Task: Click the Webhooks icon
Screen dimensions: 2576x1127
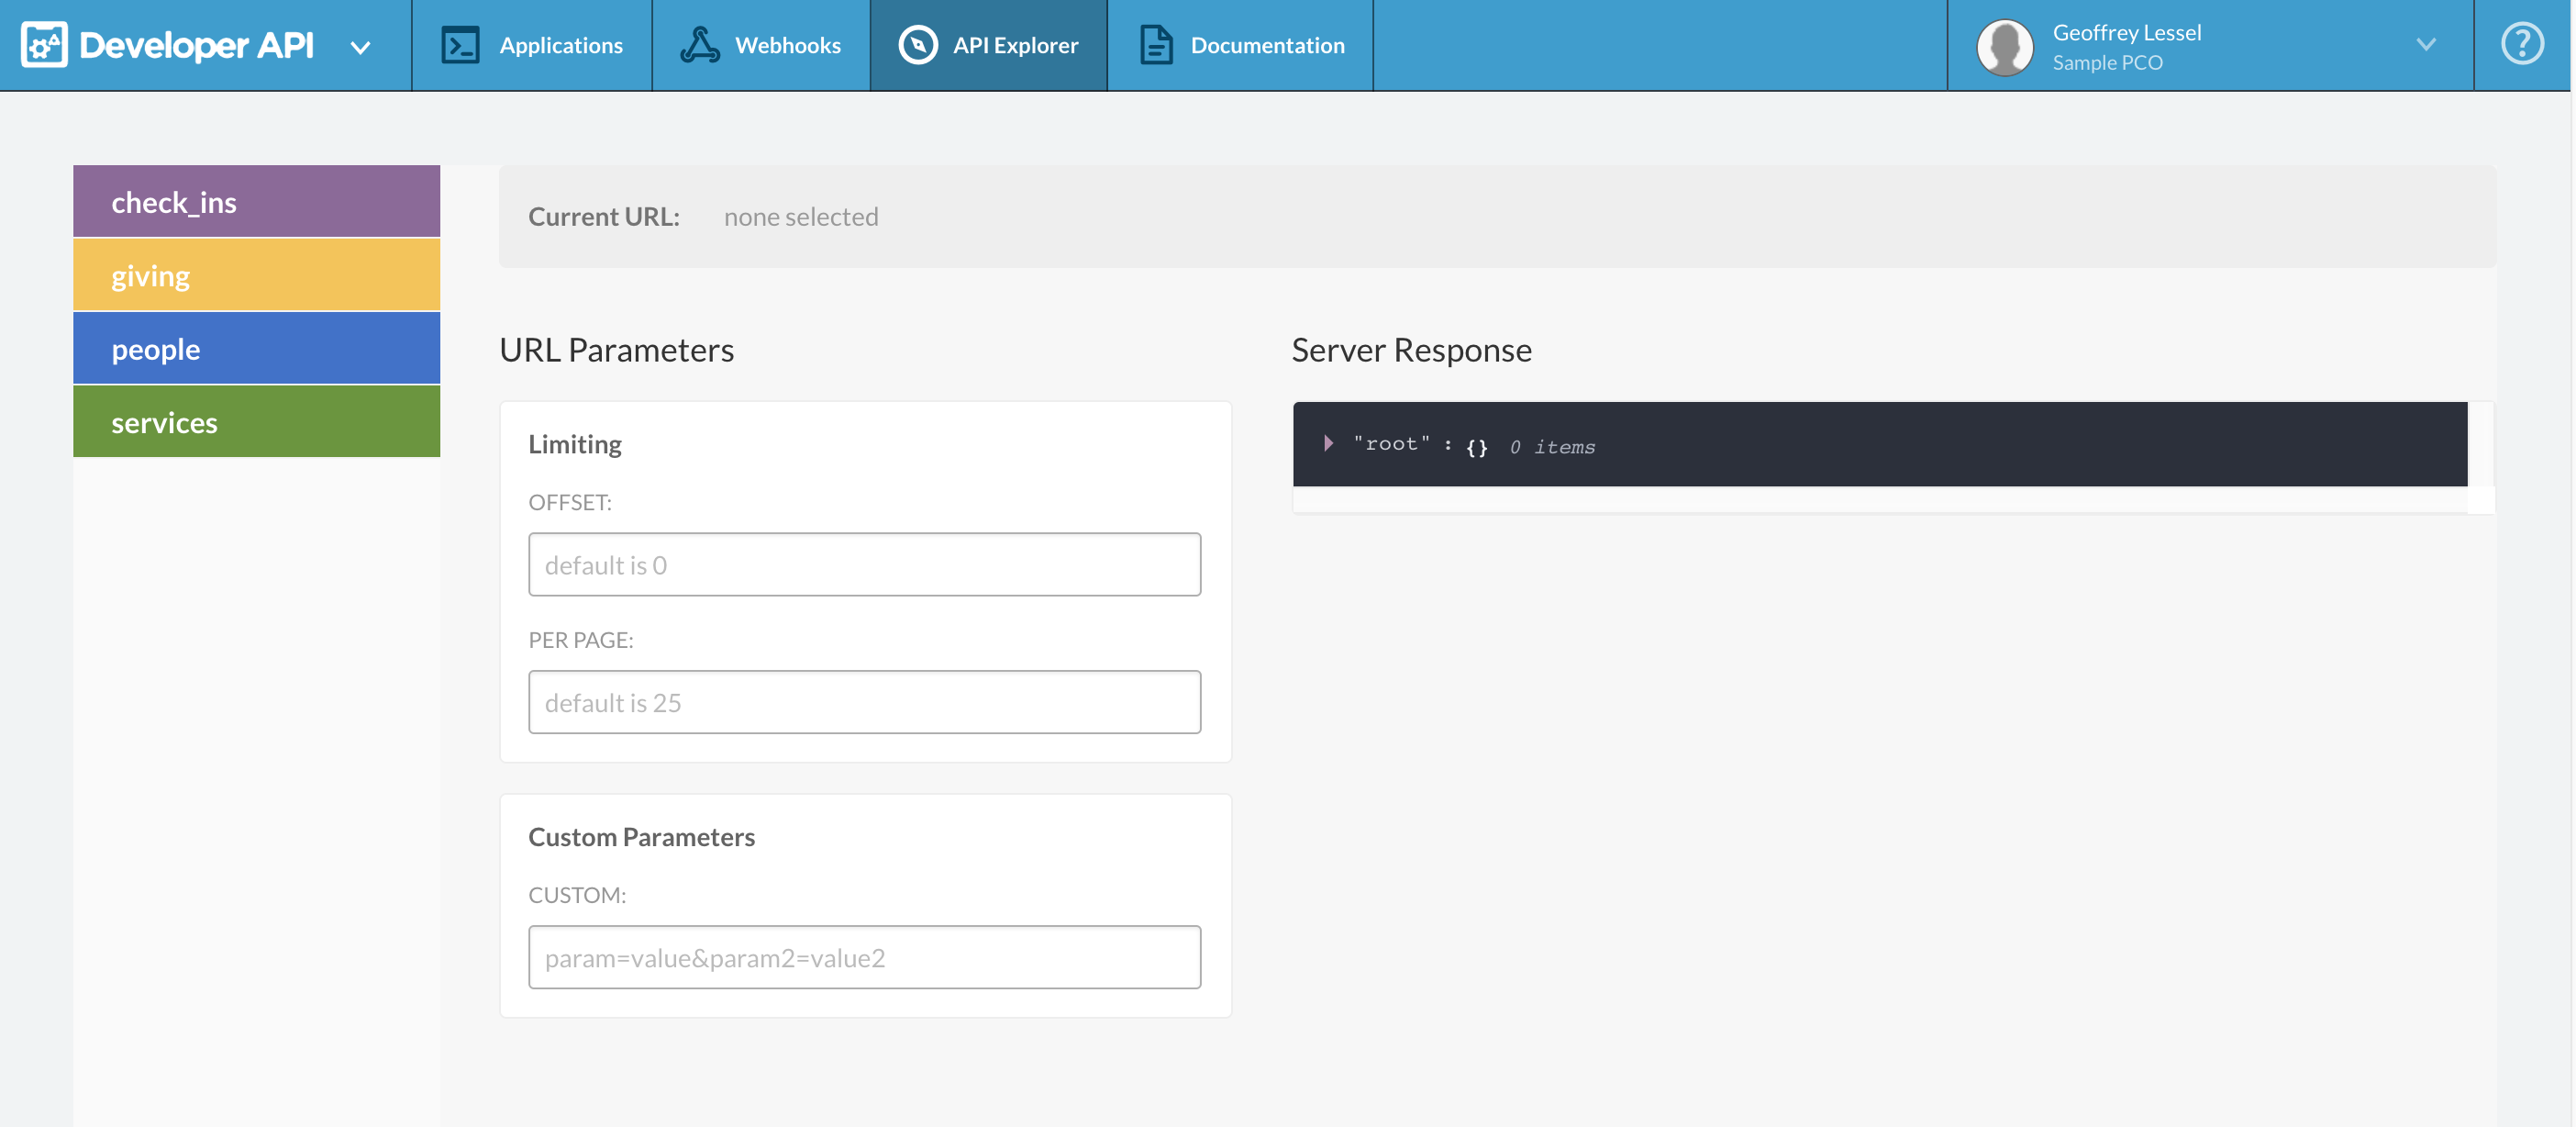Action: [x=700, y=45]
